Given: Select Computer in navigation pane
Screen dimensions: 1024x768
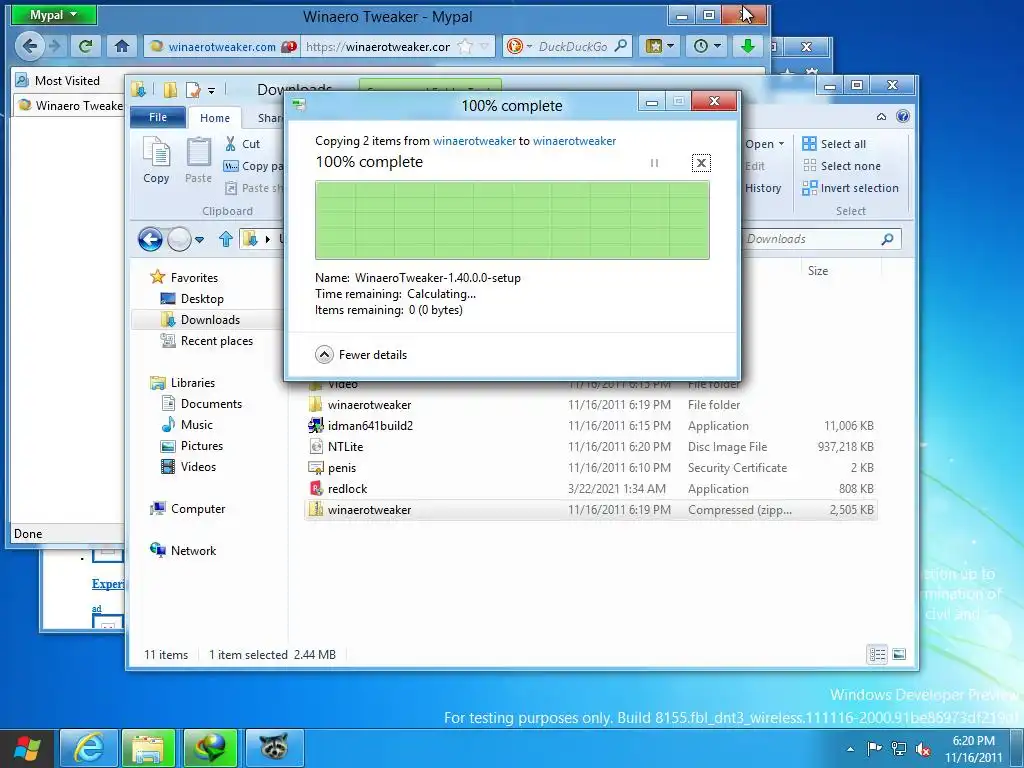Looking at the screenshot, I should tap(188, 509).
